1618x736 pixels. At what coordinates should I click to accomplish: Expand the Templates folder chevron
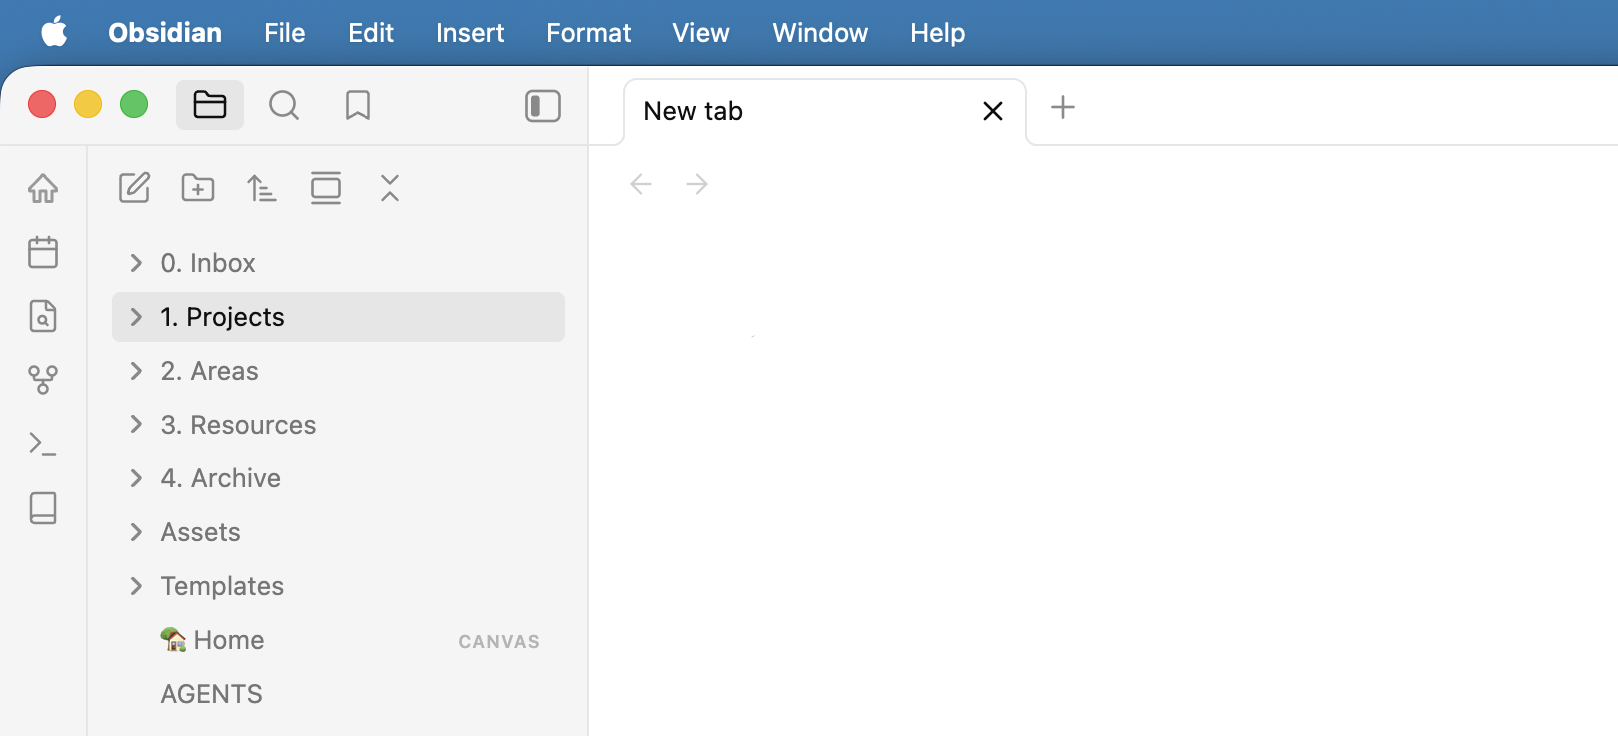click(x=136, y=586)
